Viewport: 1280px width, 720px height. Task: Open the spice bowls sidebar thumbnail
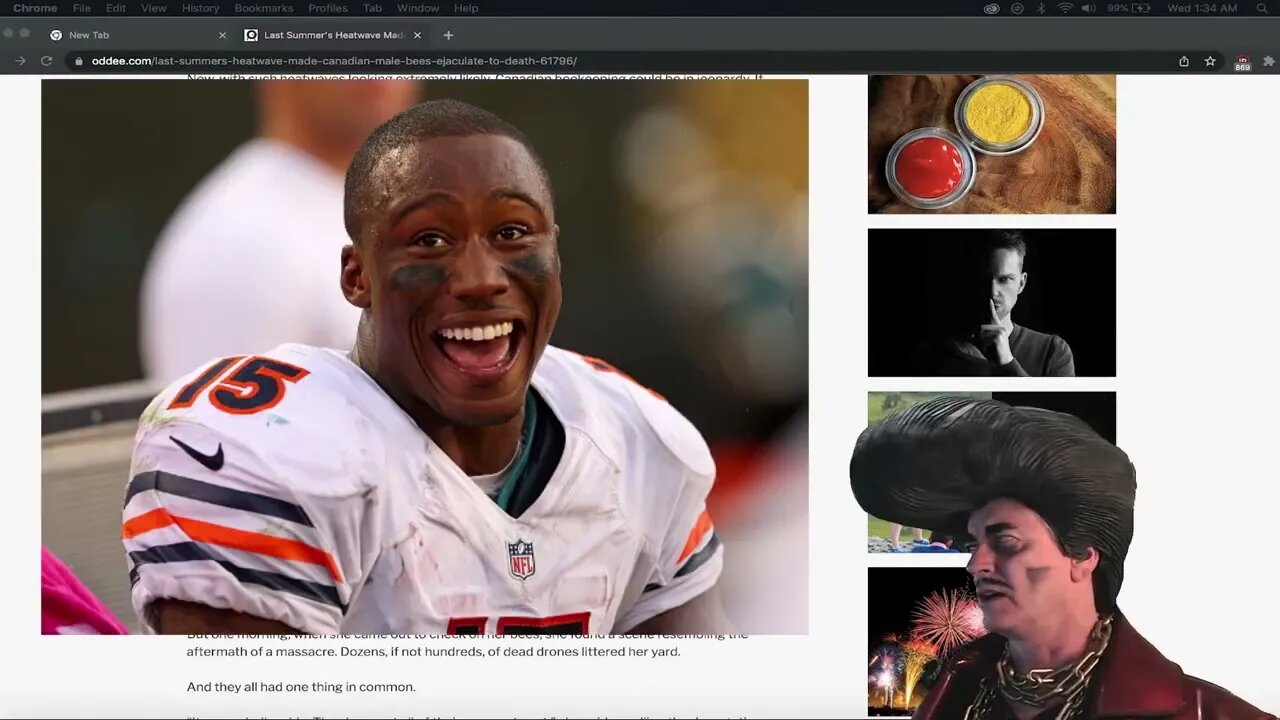click(991, 143)
